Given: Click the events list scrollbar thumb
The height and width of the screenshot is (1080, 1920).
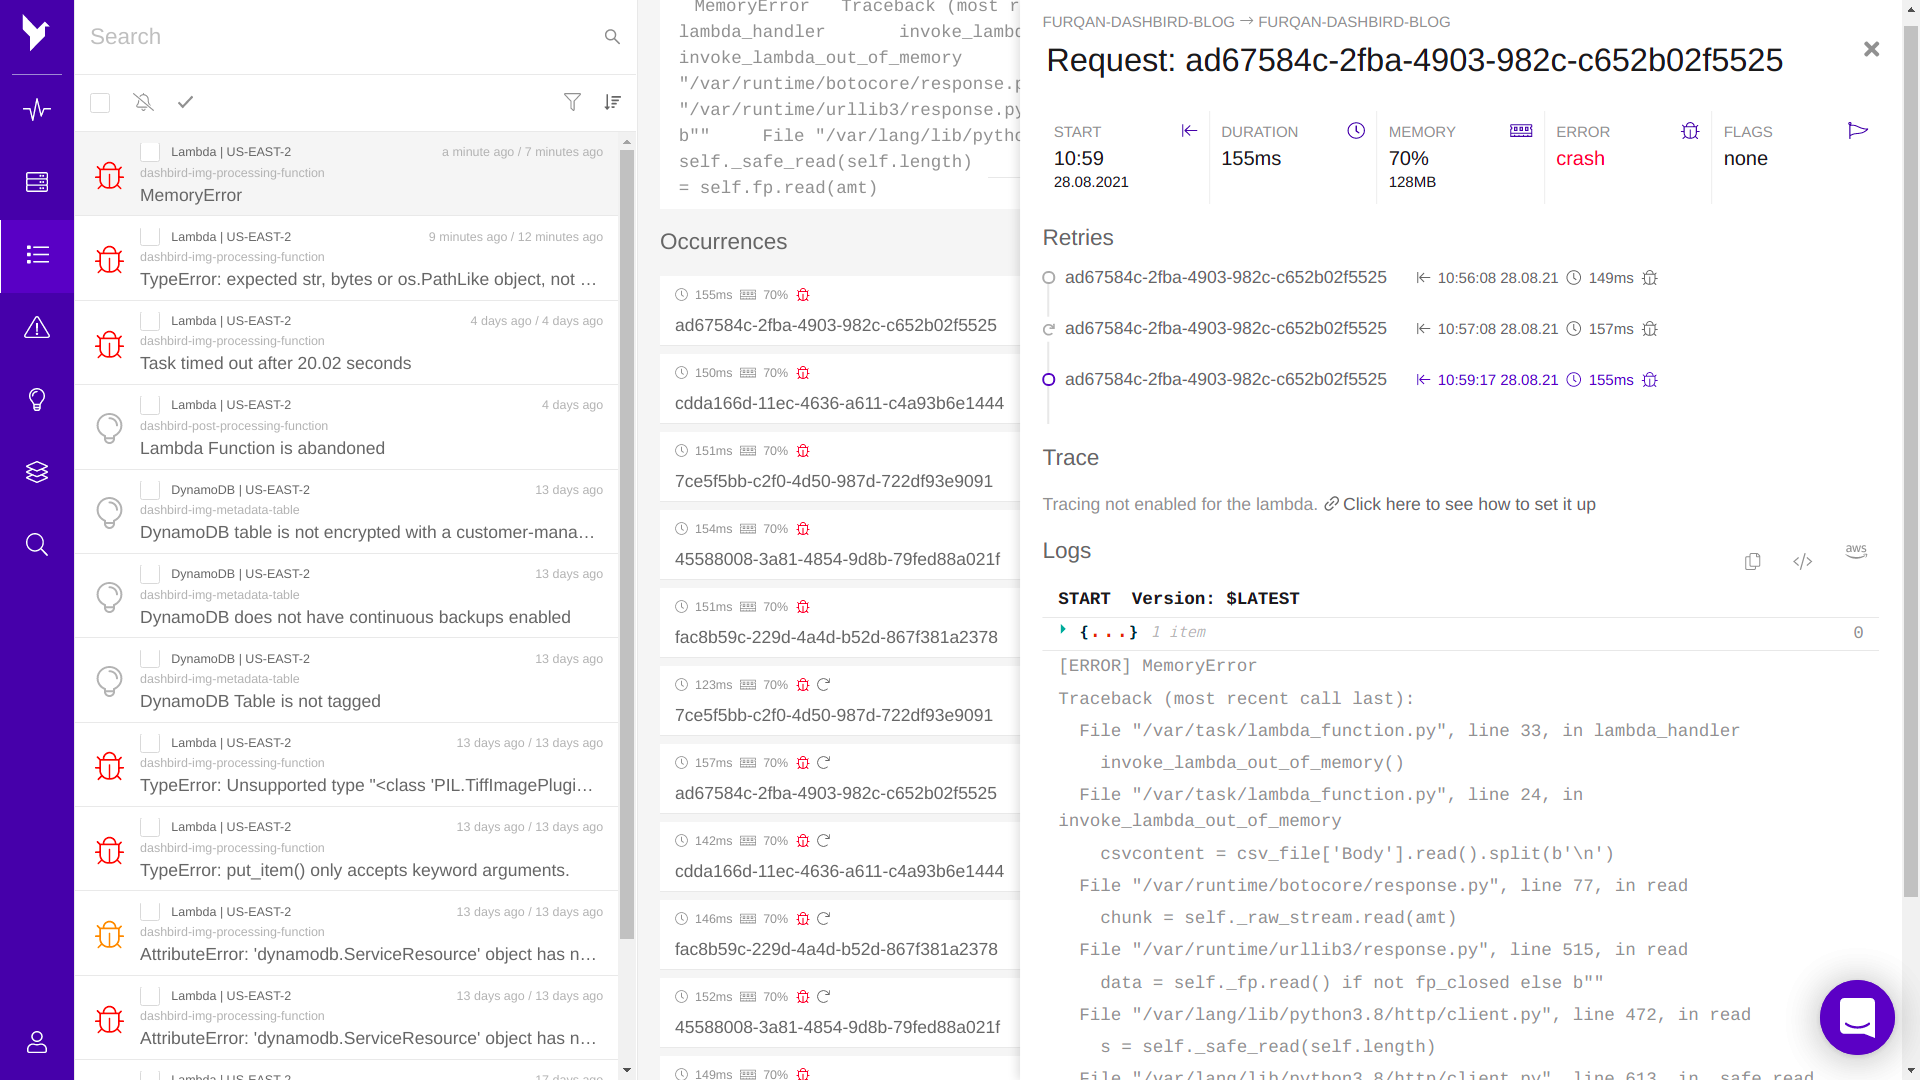Looking at the screenshot, I should 628,545.
